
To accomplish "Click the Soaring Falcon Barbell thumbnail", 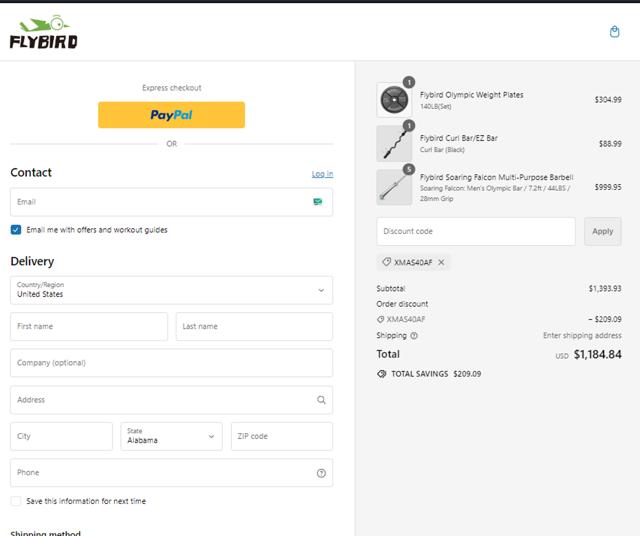I will 394,187.
